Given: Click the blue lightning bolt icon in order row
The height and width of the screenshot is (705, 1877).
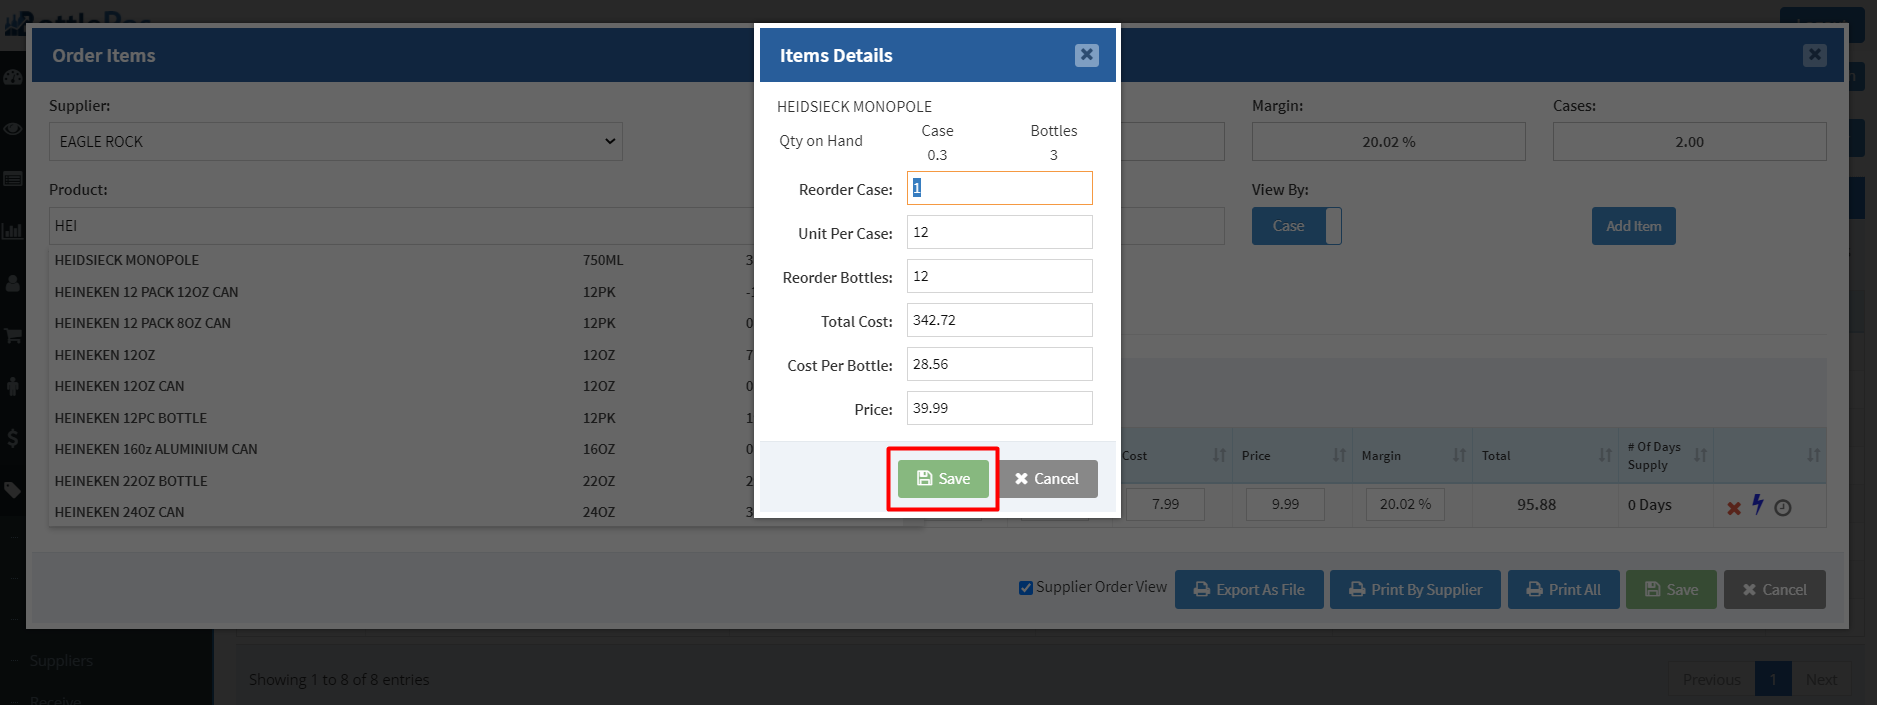Looking at the screenshot, I should point(1757,504).
